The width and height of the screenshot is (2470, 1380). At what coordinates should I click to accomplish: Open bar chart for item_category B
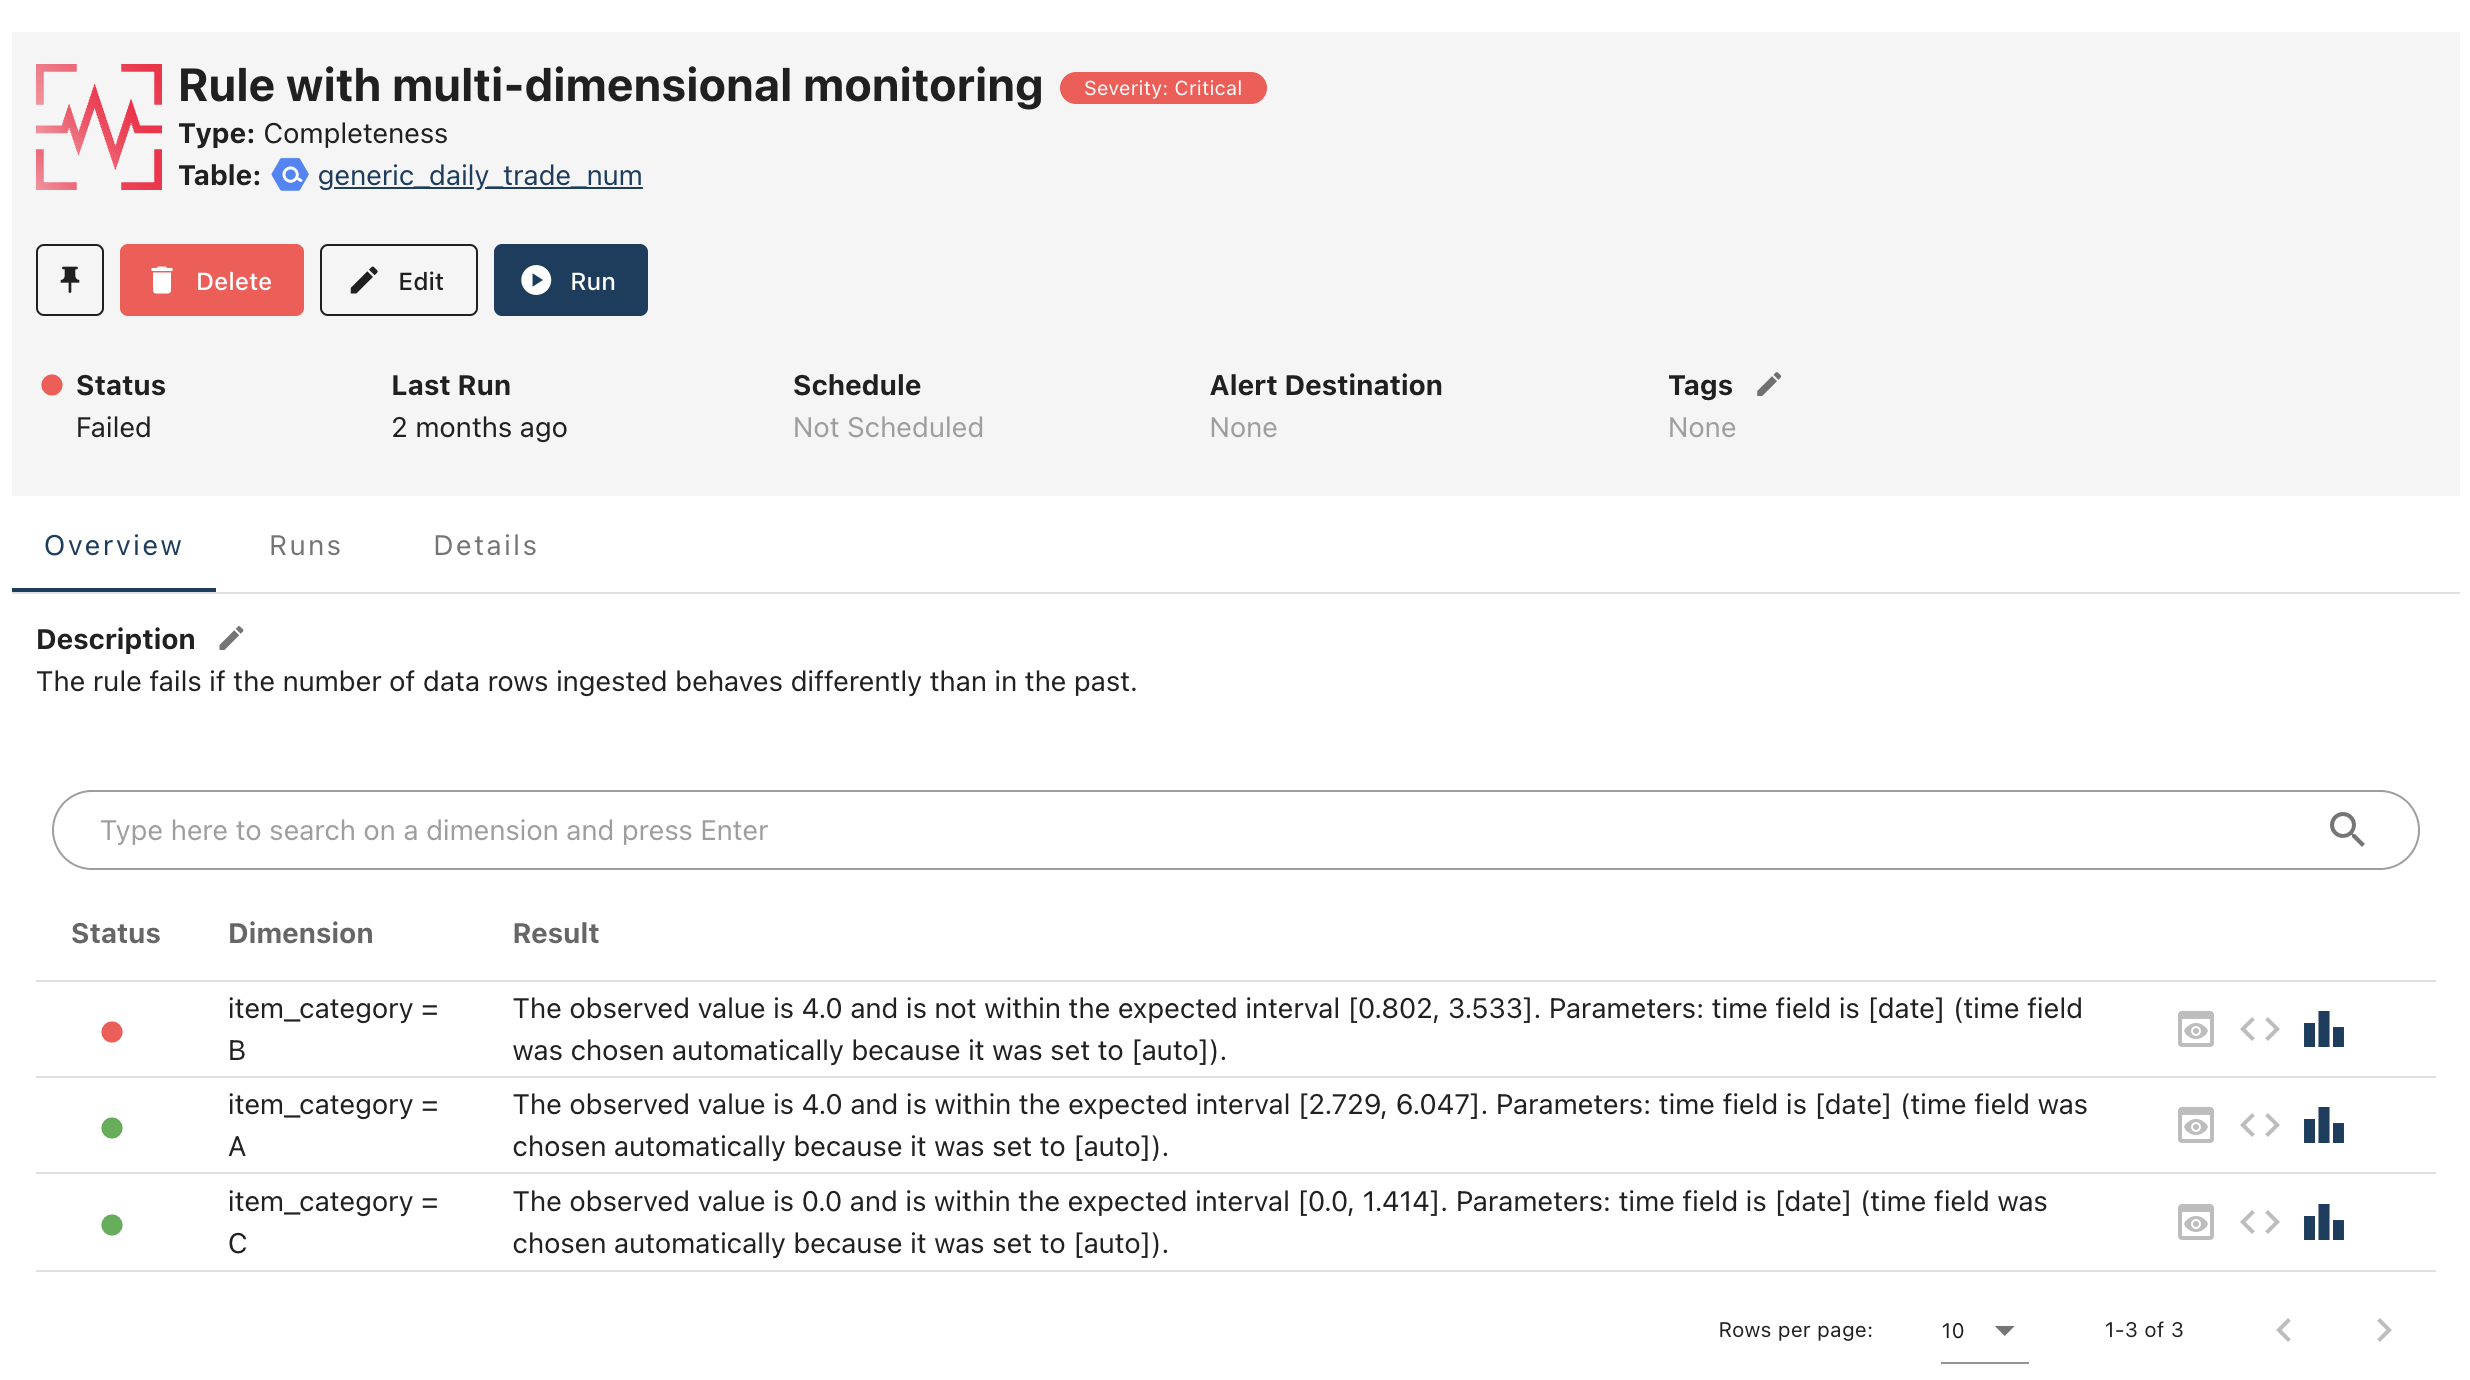pos(2323,1029)
